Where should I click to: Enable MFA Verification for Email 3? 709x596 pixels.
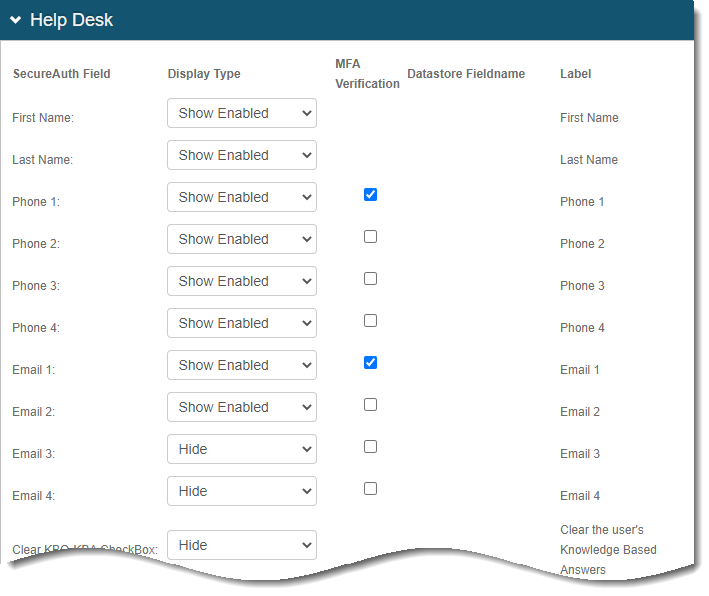[x=370, y=447]
